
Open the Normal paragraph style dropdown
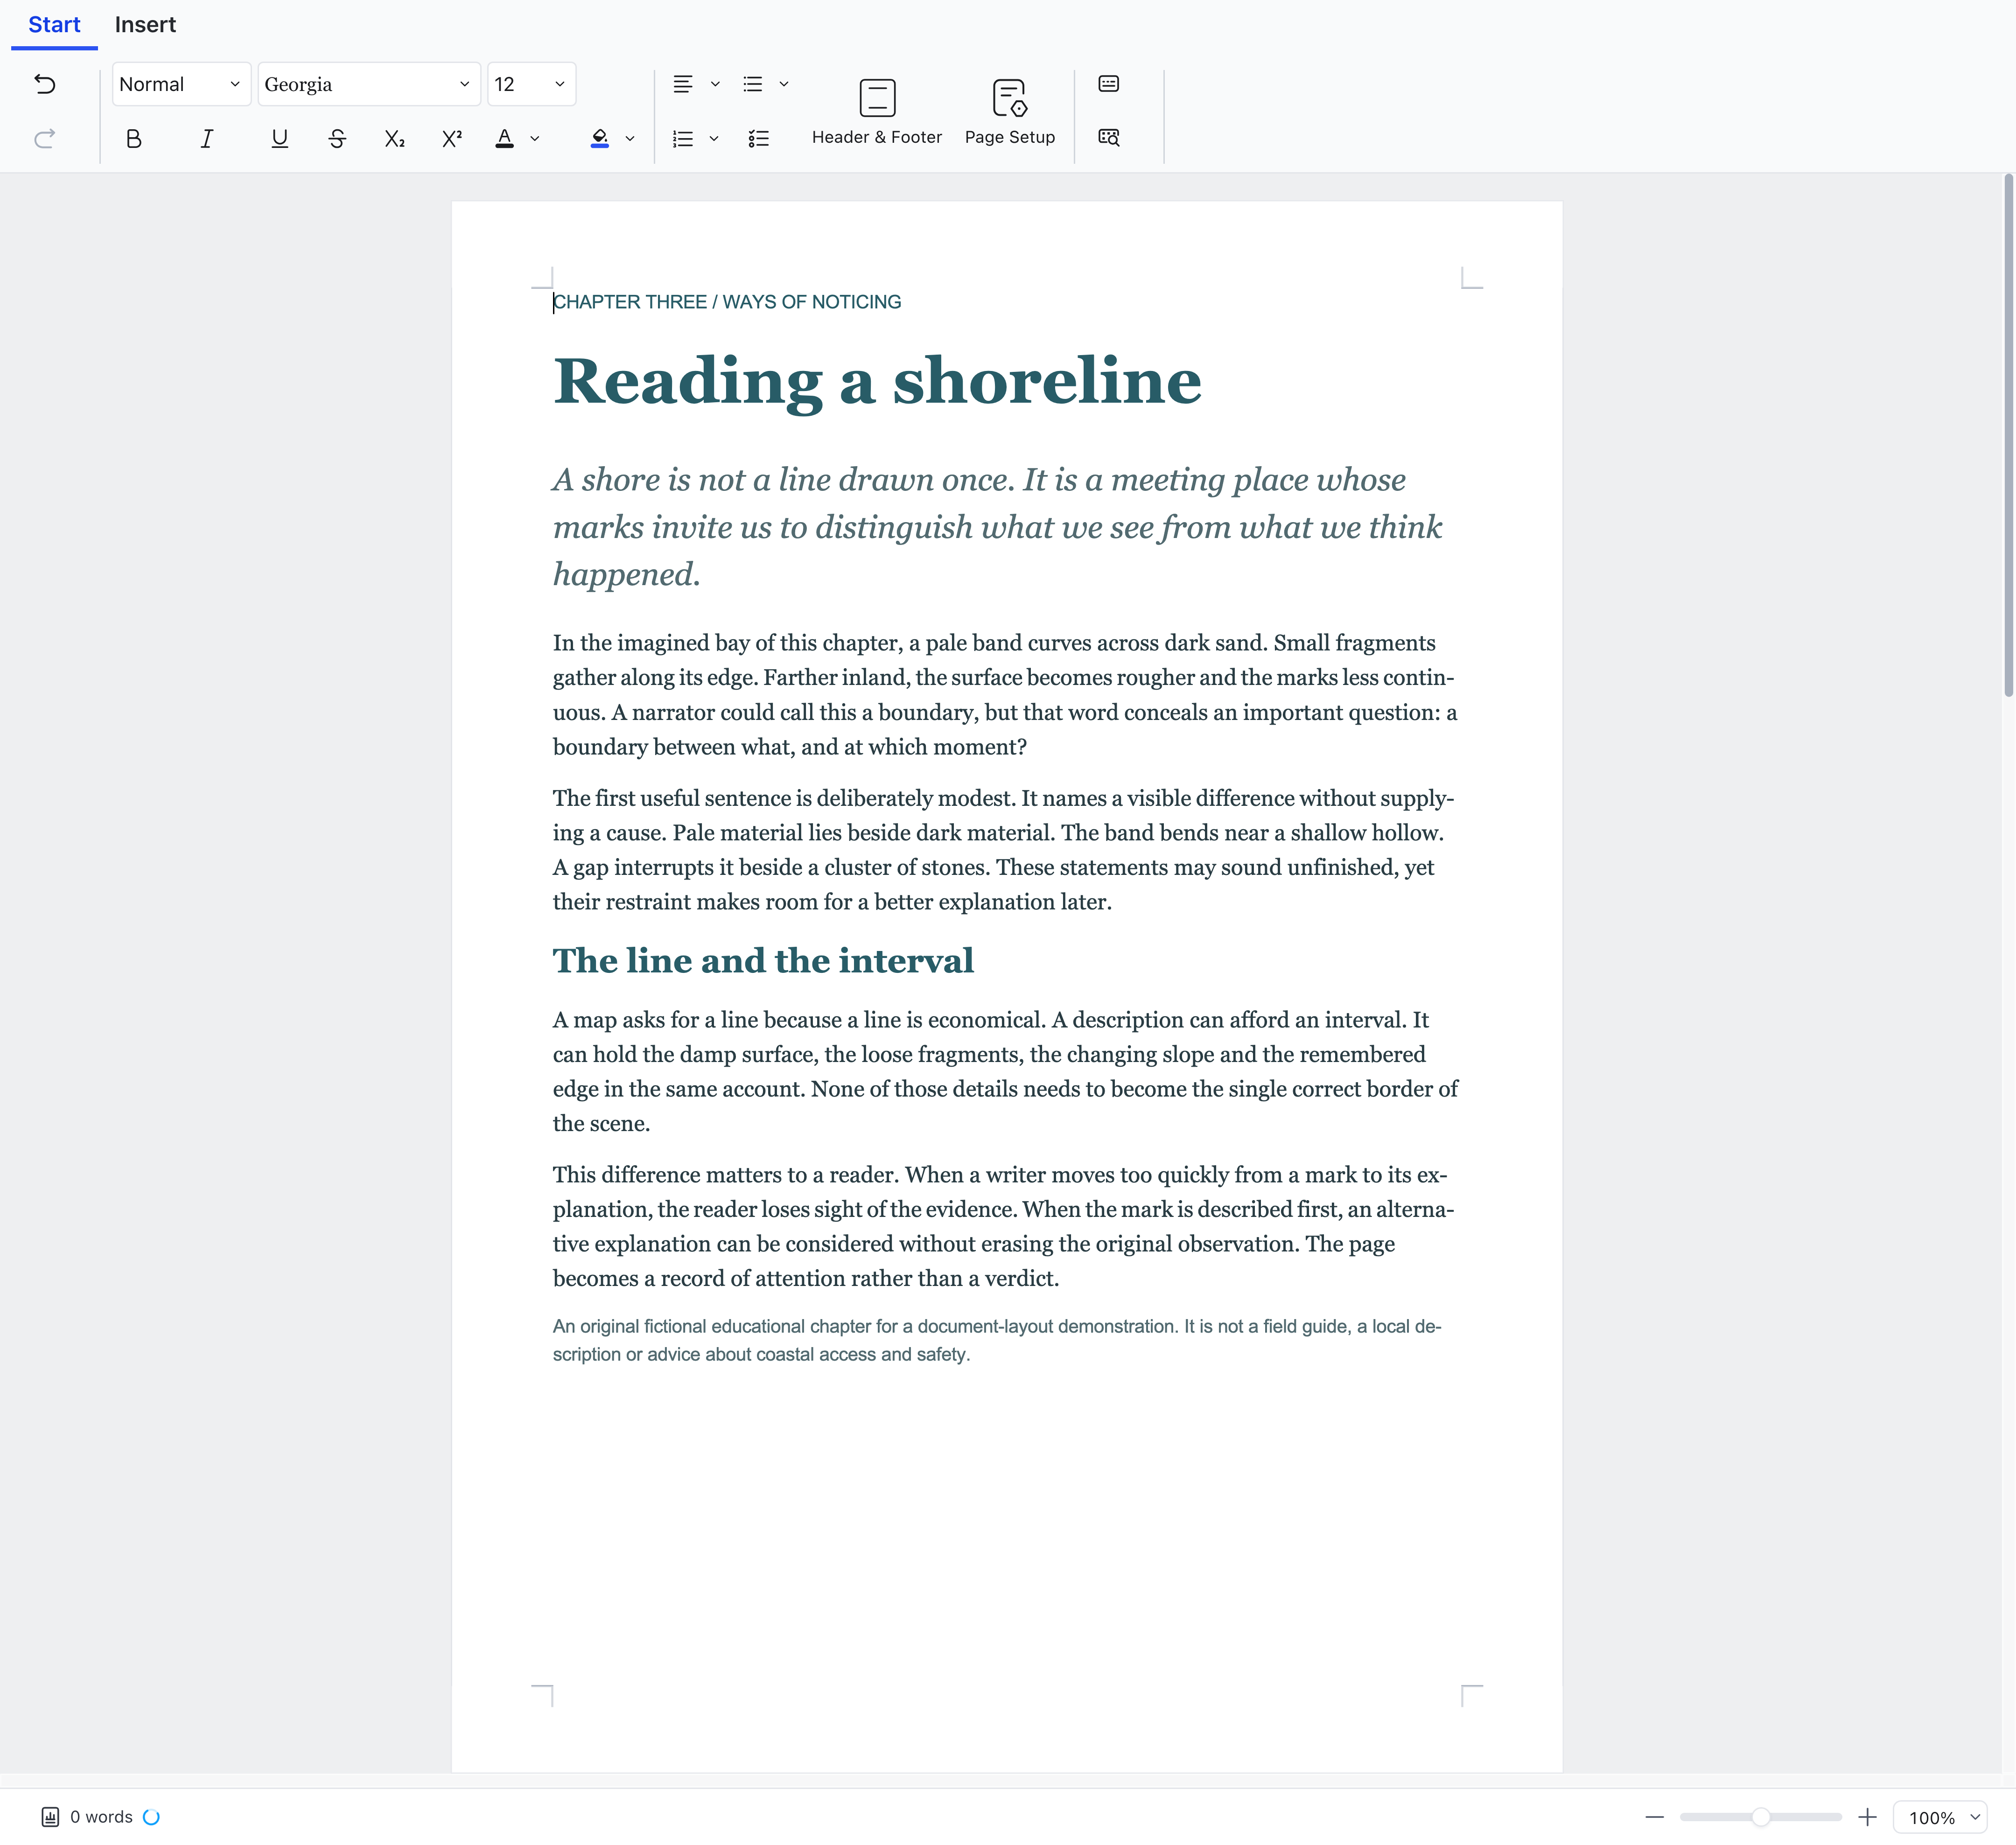(x=181, y=84)
